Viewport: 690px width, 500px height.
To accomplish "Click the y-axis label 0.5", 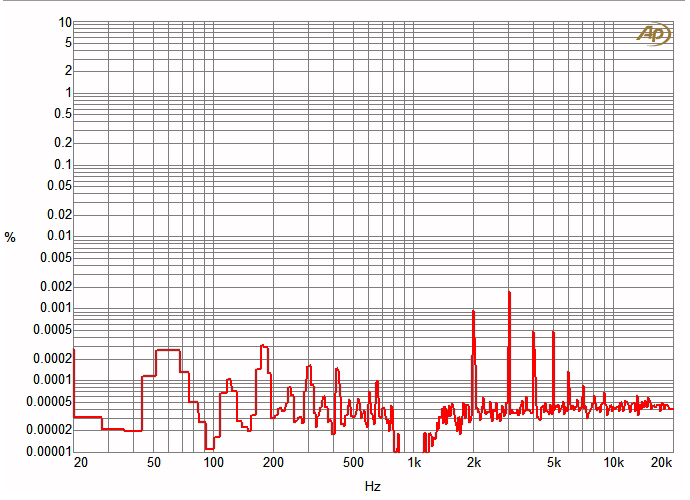I will click(63, 114).
